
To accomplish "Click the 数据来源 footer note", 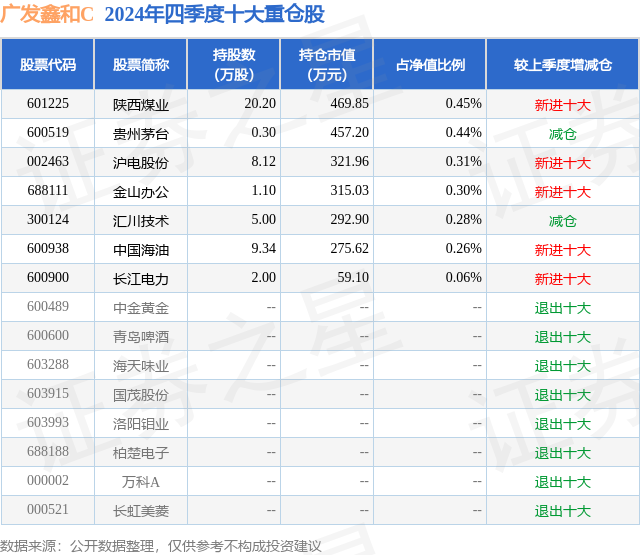I will [x=160, y=546].
